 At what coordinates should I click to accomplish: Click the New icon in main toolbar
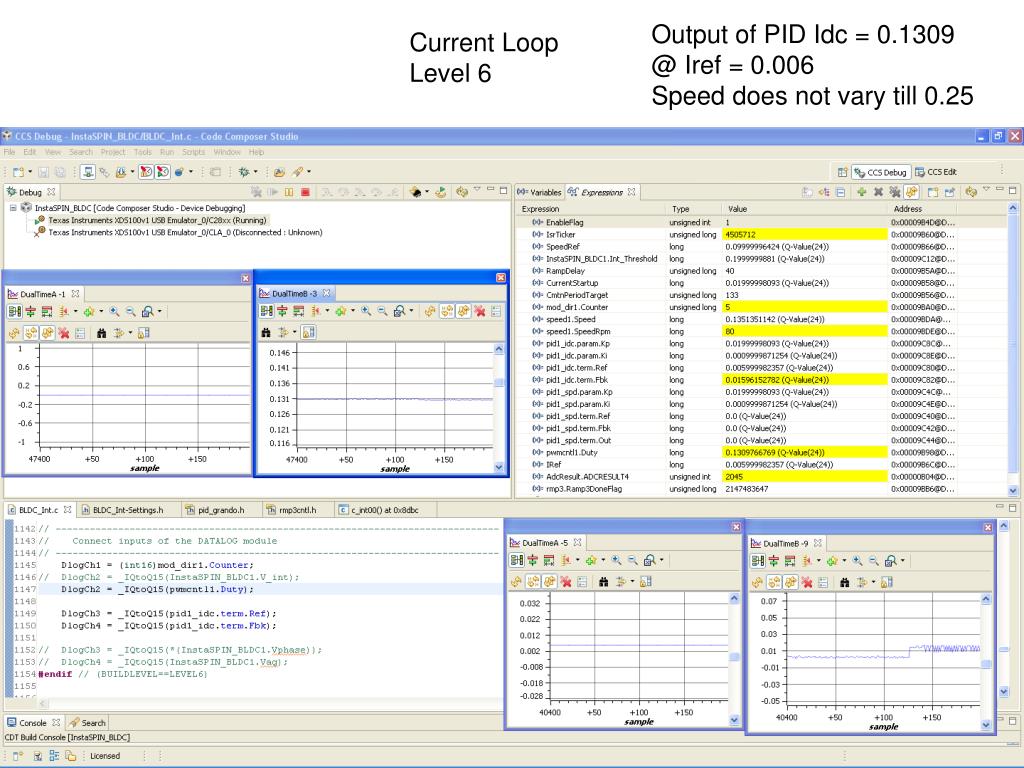[x=18, y=172]
